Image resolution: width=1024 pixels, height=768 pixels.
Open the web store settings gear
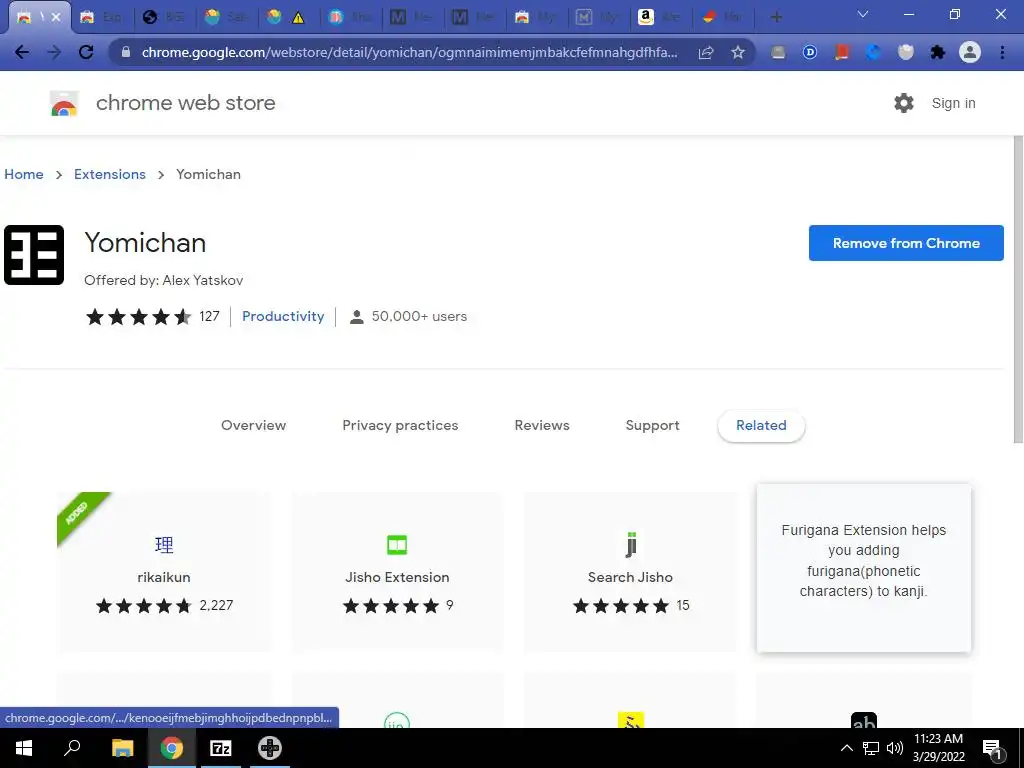(x=904, y=103)
